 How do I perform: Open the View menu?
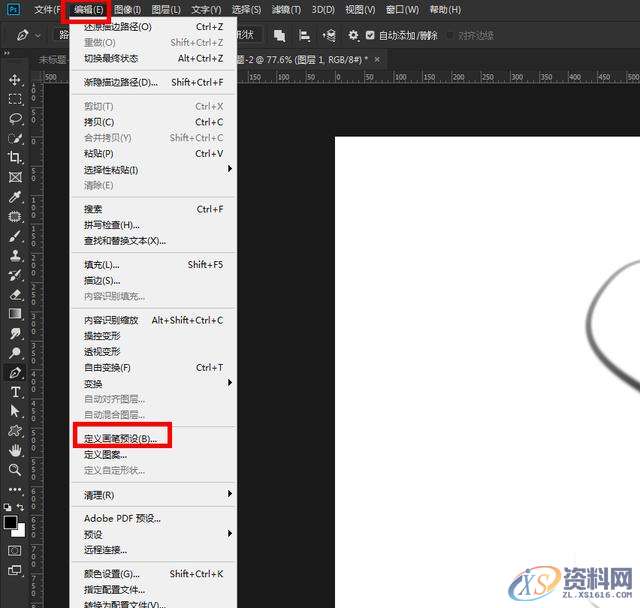[360, 9]
